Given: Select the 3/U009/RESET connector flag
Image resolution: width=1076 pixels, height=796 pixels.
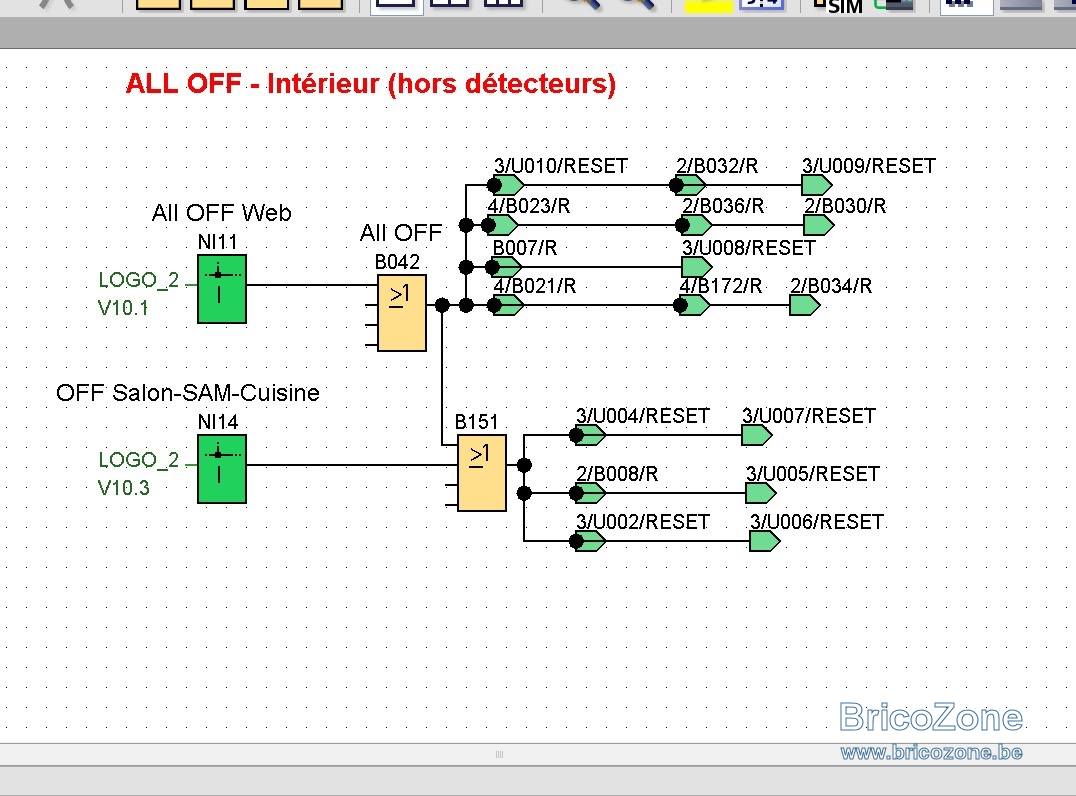Looking at the screenshot, I should pyautogui.click(x=817, y=185).
